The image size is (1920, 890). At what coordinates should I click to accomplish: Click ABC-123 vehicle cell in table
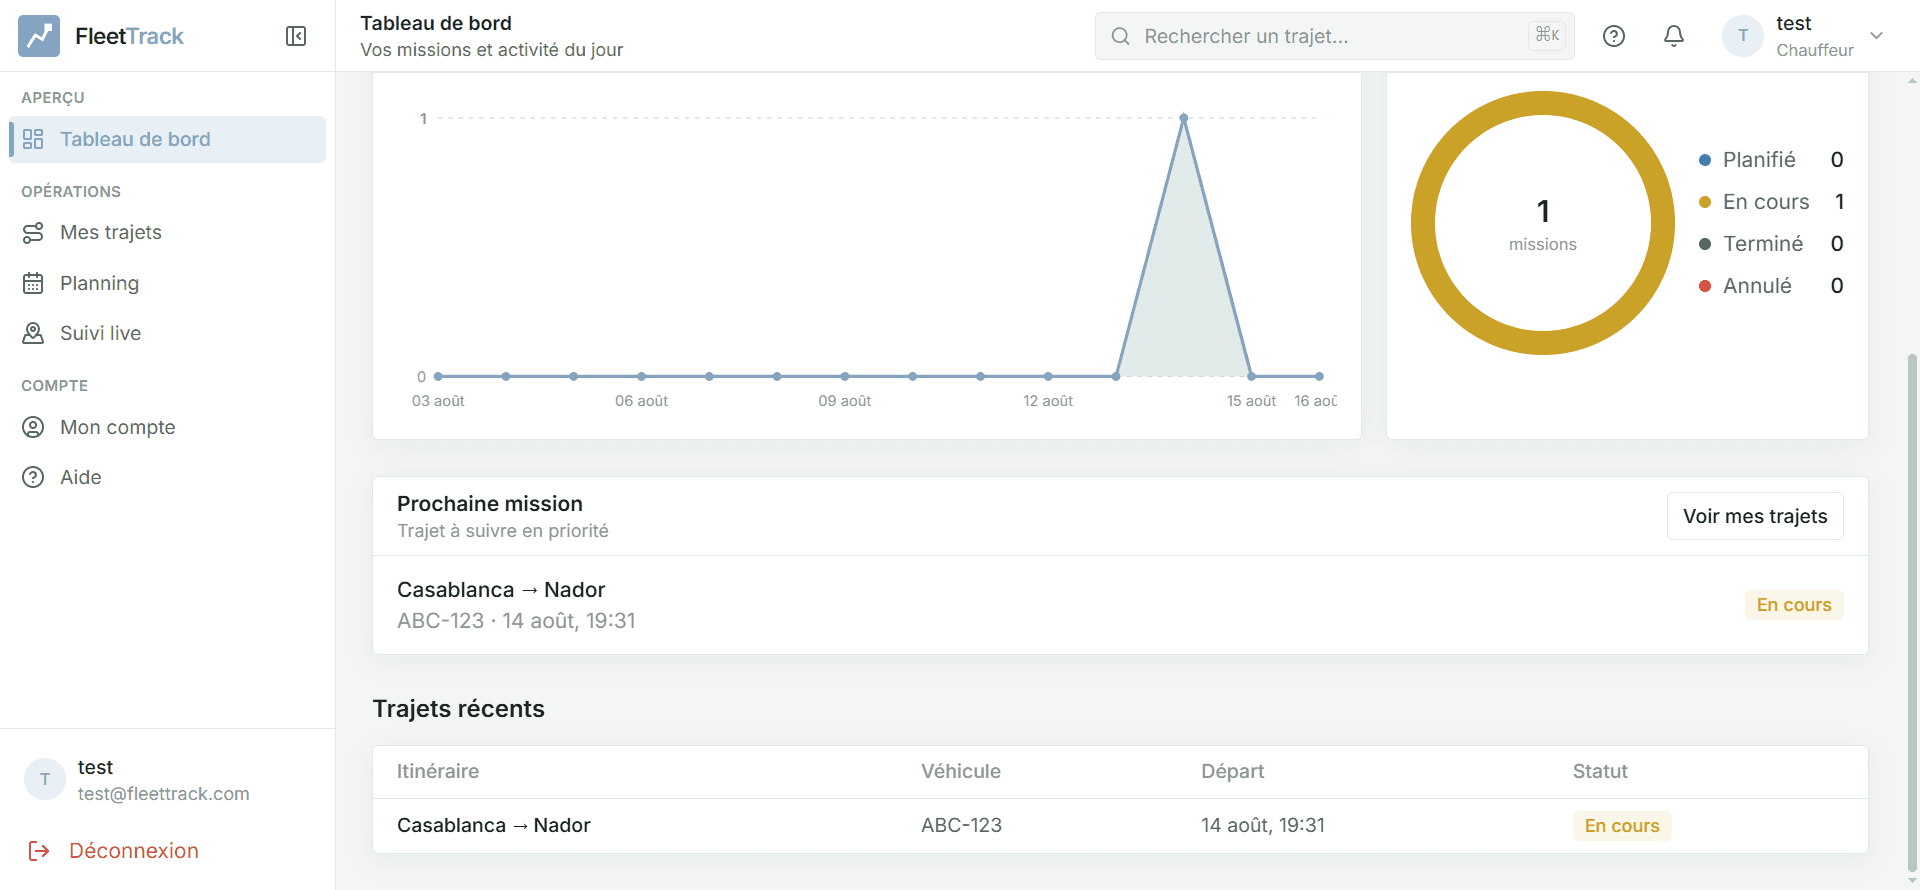(x=961, y=825)
